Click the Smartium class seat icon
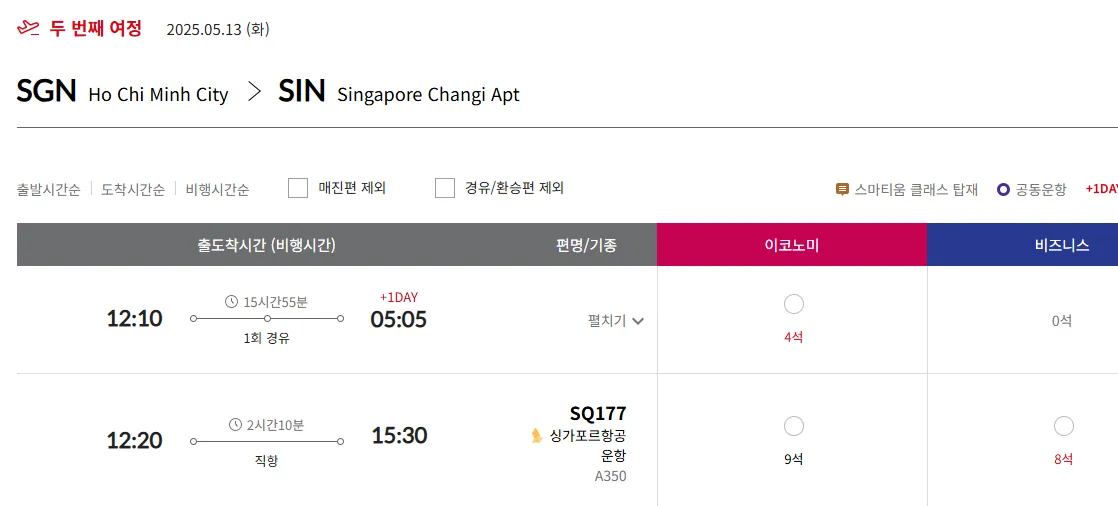The width and height of the screenshot is (1118, 506). (842, 189)
